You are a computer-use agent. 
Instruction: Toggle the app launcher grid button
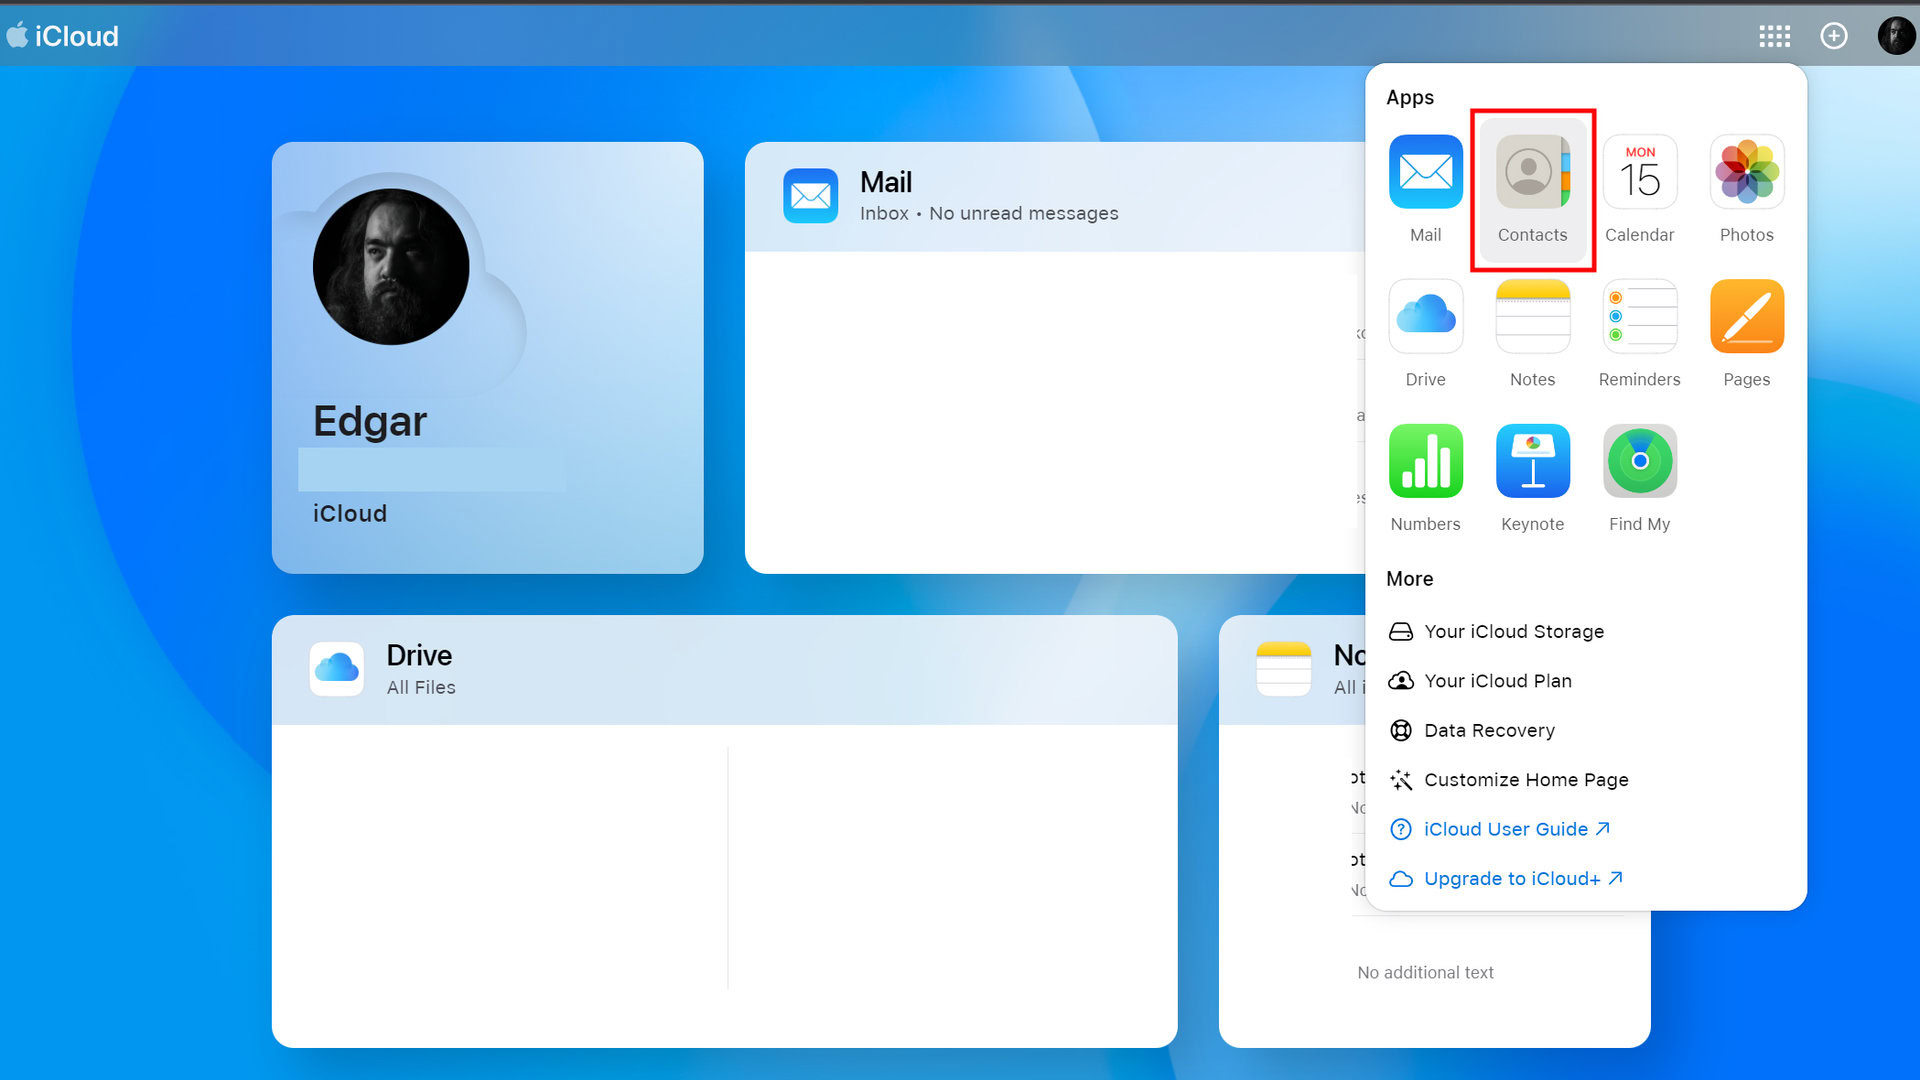pyautogui.click(x=1774, y=36)
